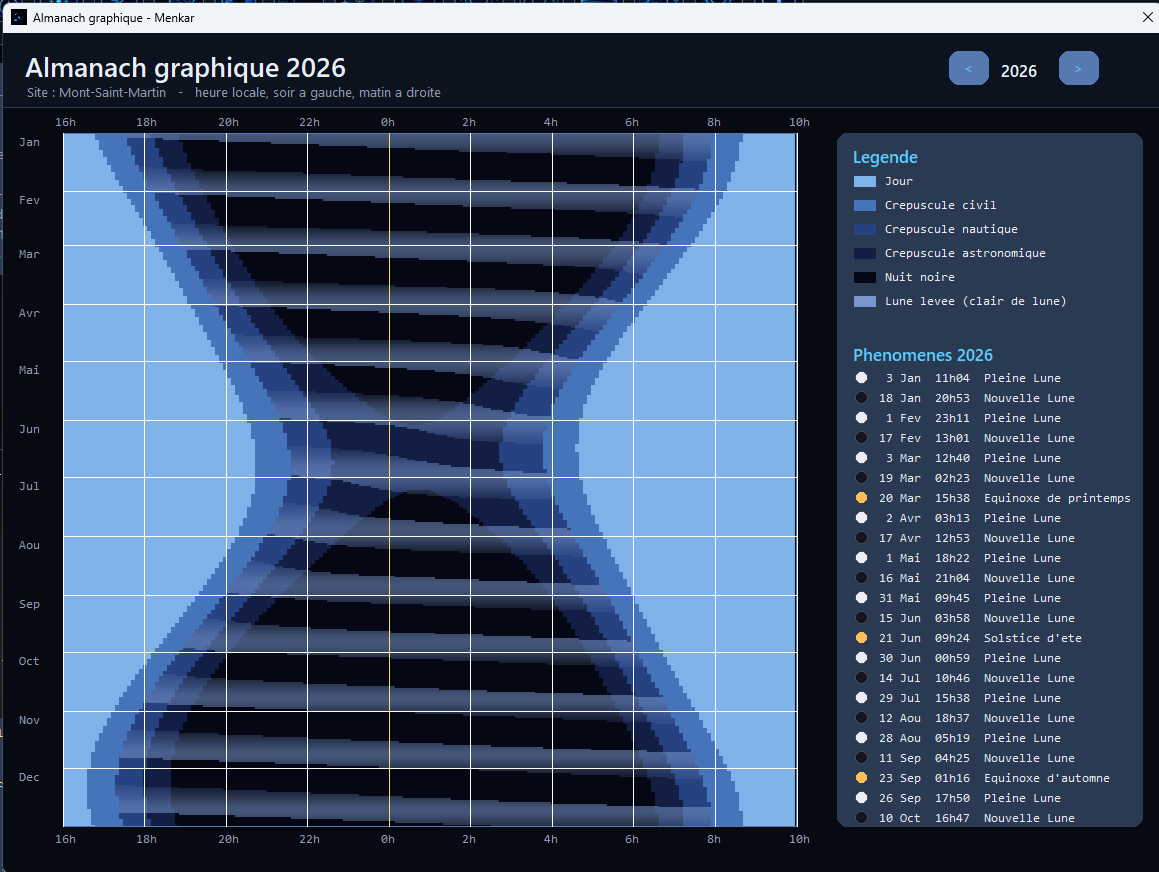Click the top 16h axis label
The width and height of the screenshot is (1159, 872).
click(x=65, y=122)
